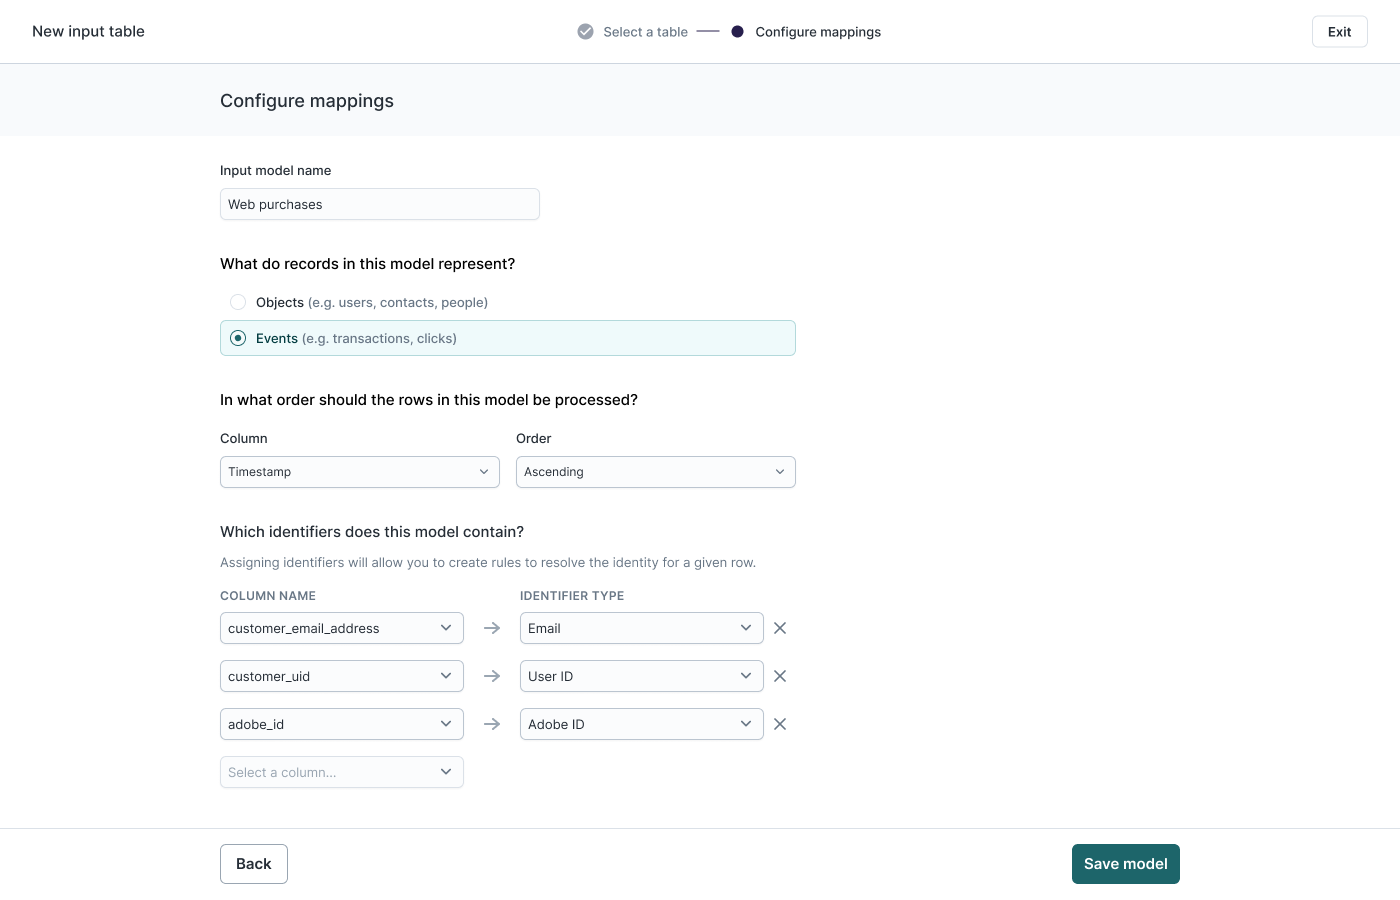Click the arrow next to customer_email_address
1400x900 pixels.
pyautogui.click(x=492, y=628)
